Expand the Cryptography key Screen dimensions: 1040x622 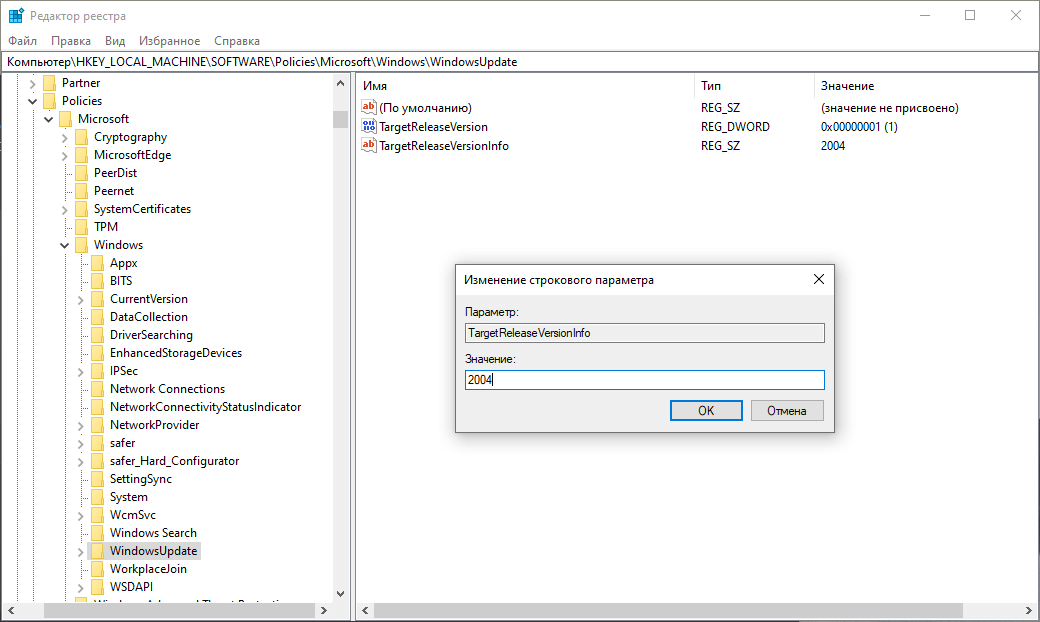64,138
